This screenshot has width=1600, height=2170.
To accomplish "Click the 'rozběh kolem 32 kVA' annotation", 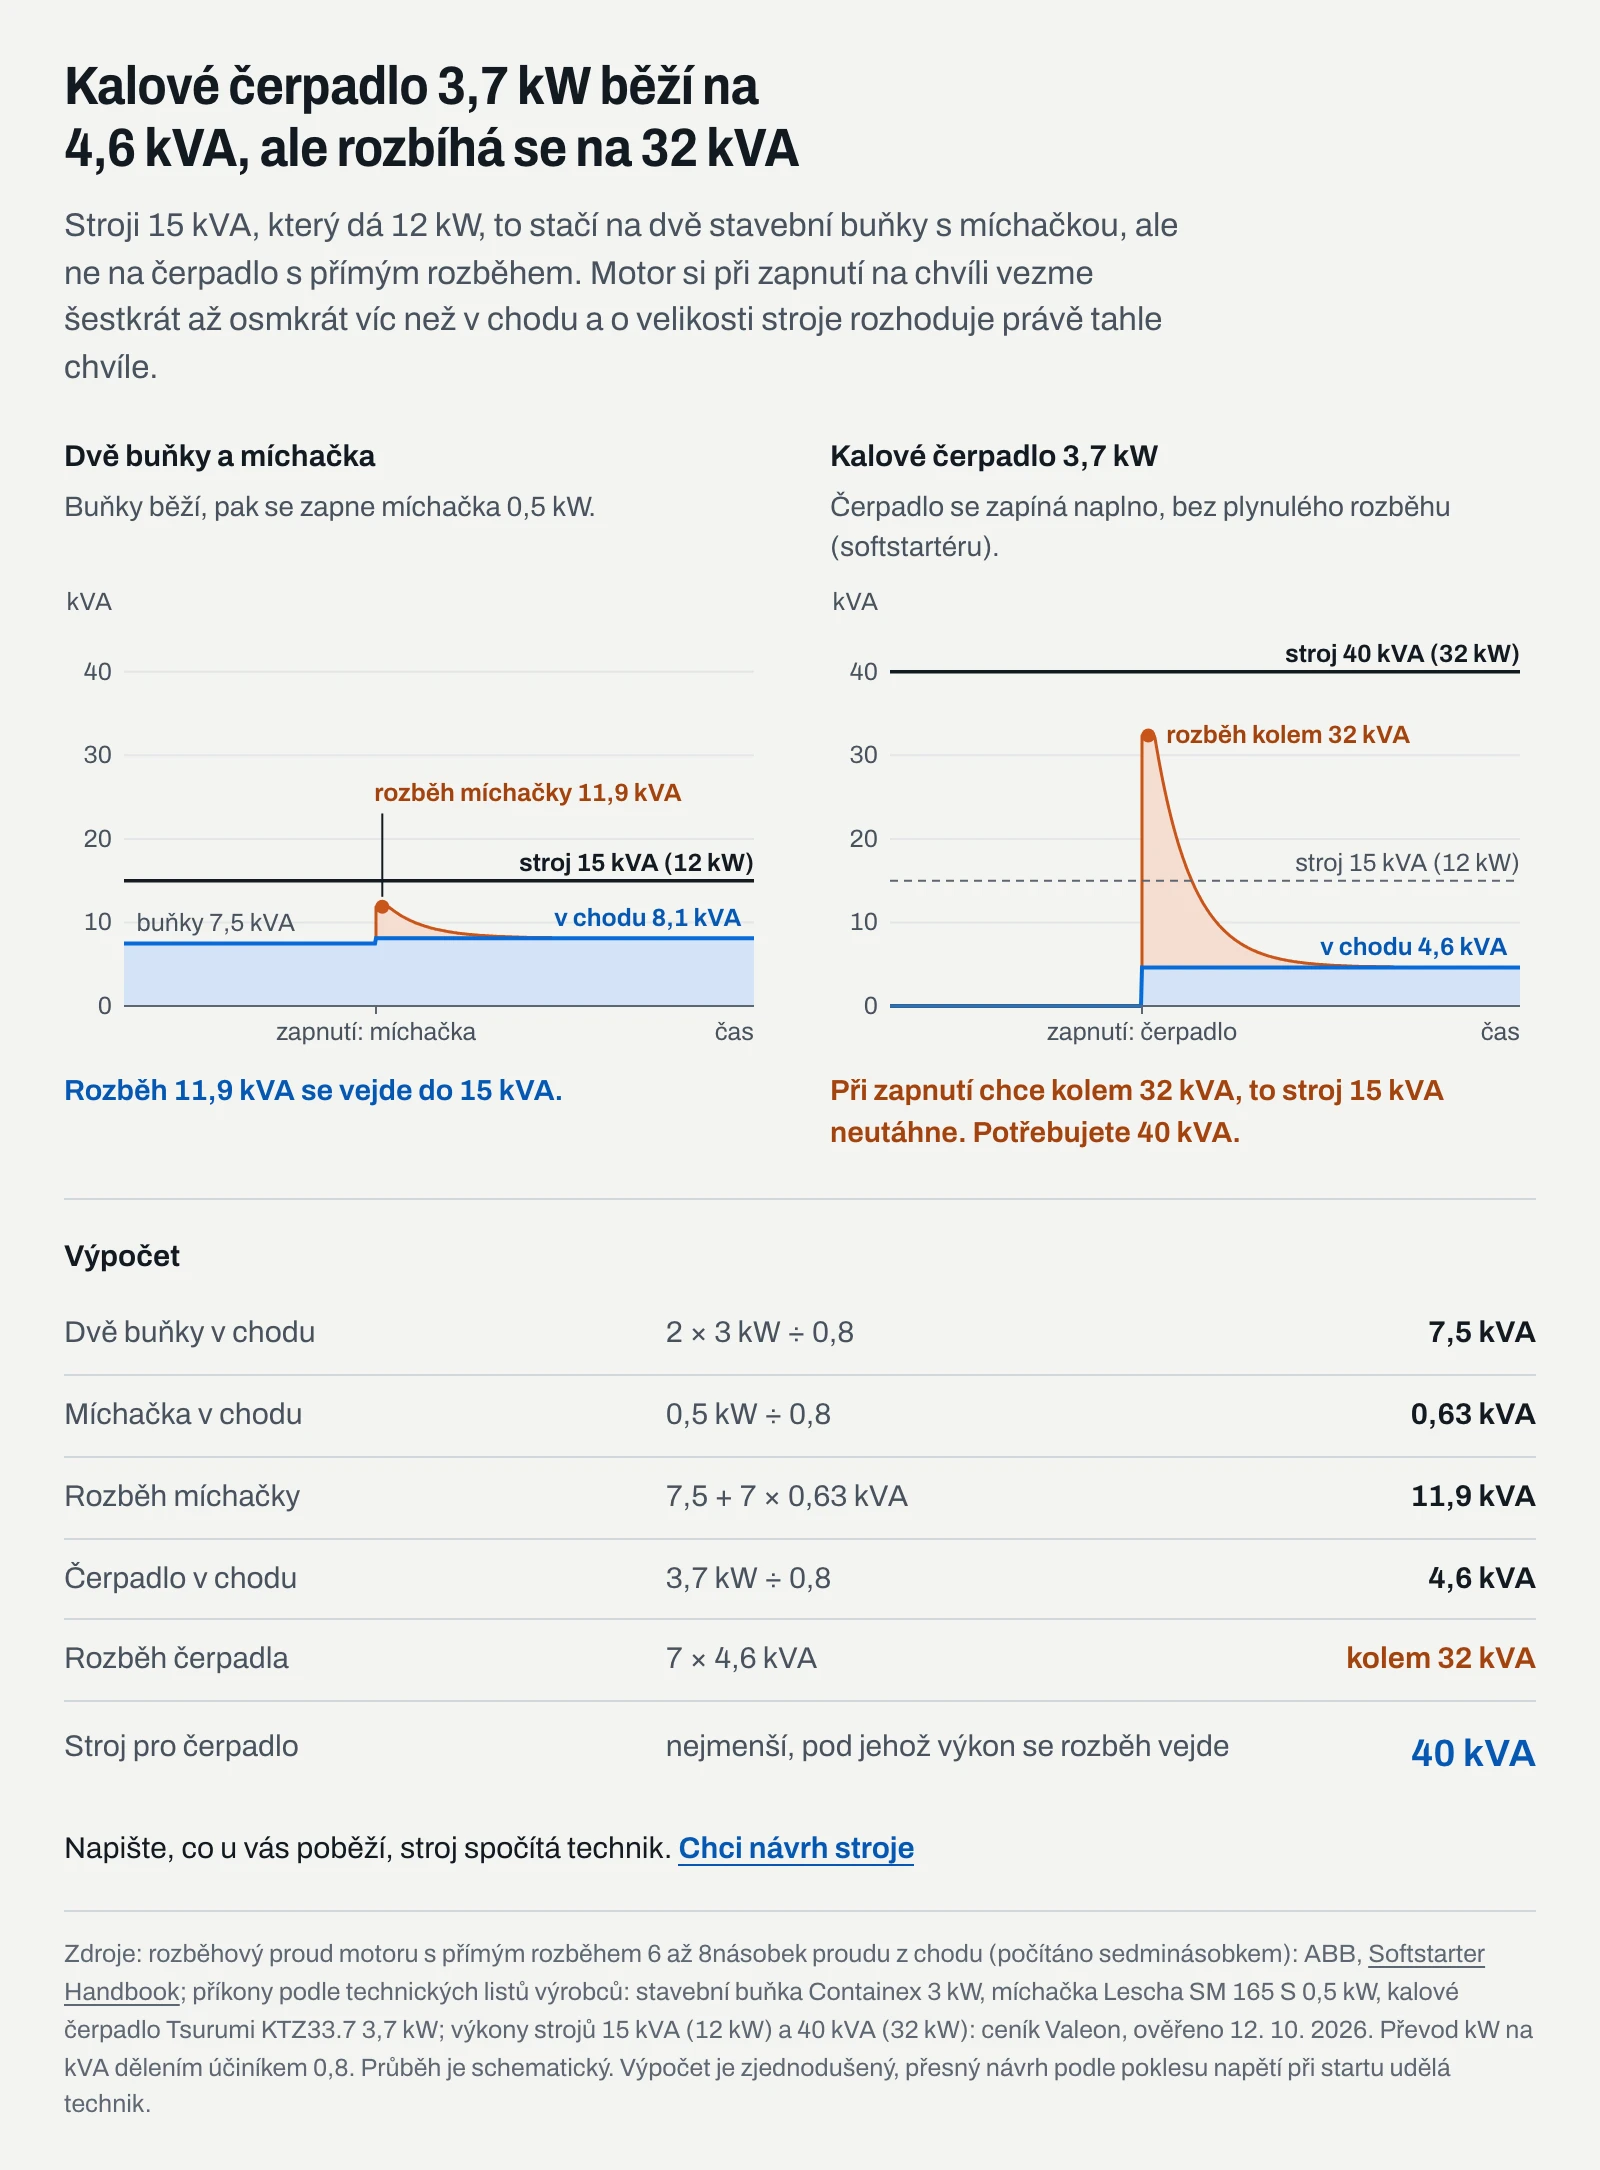I will pyautogui.click(x=1288, y=735).
